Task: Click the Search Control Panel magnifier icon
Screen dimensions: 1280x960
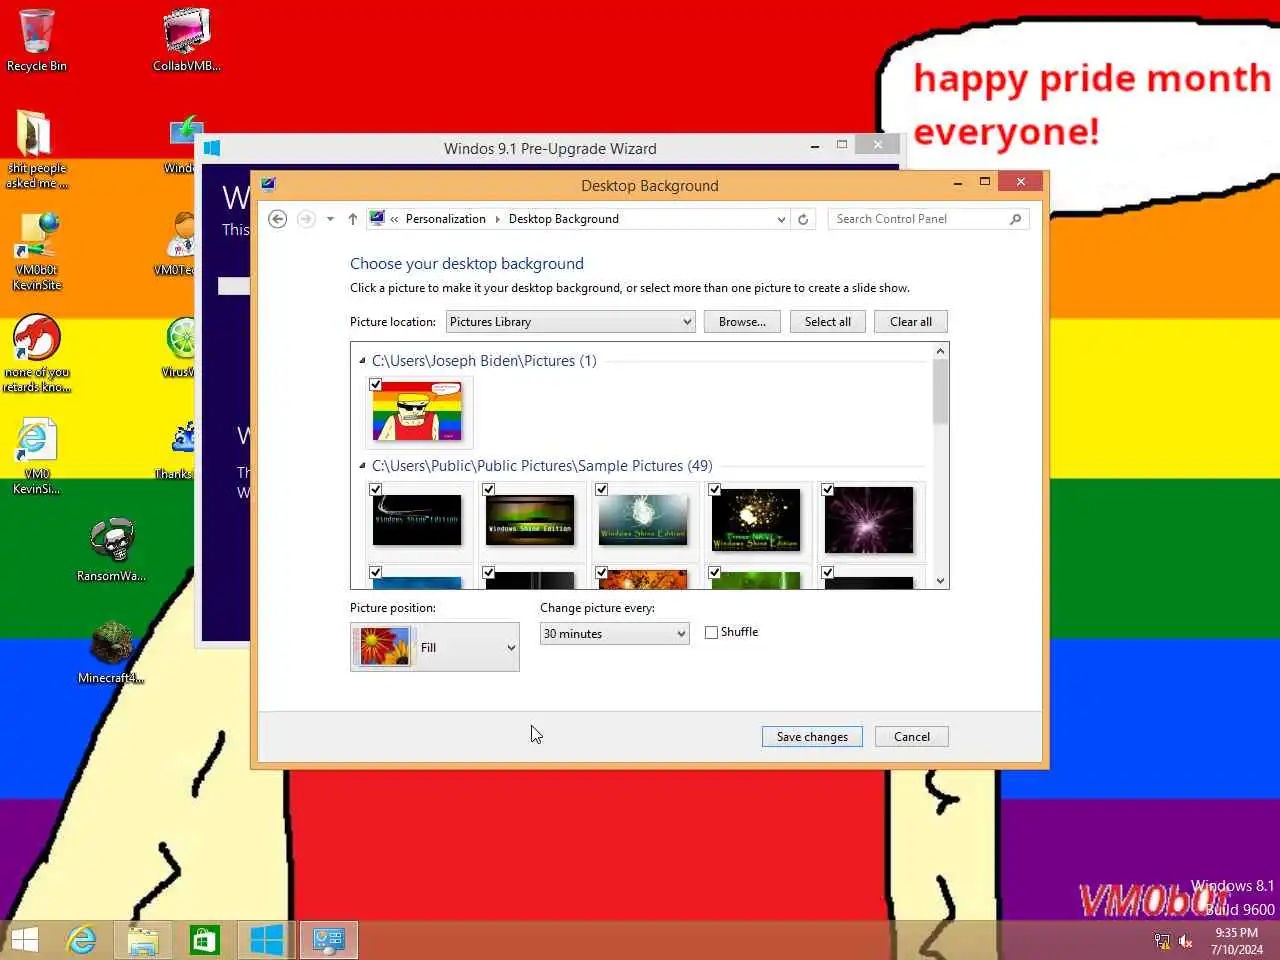Action: coord(1016,219)
